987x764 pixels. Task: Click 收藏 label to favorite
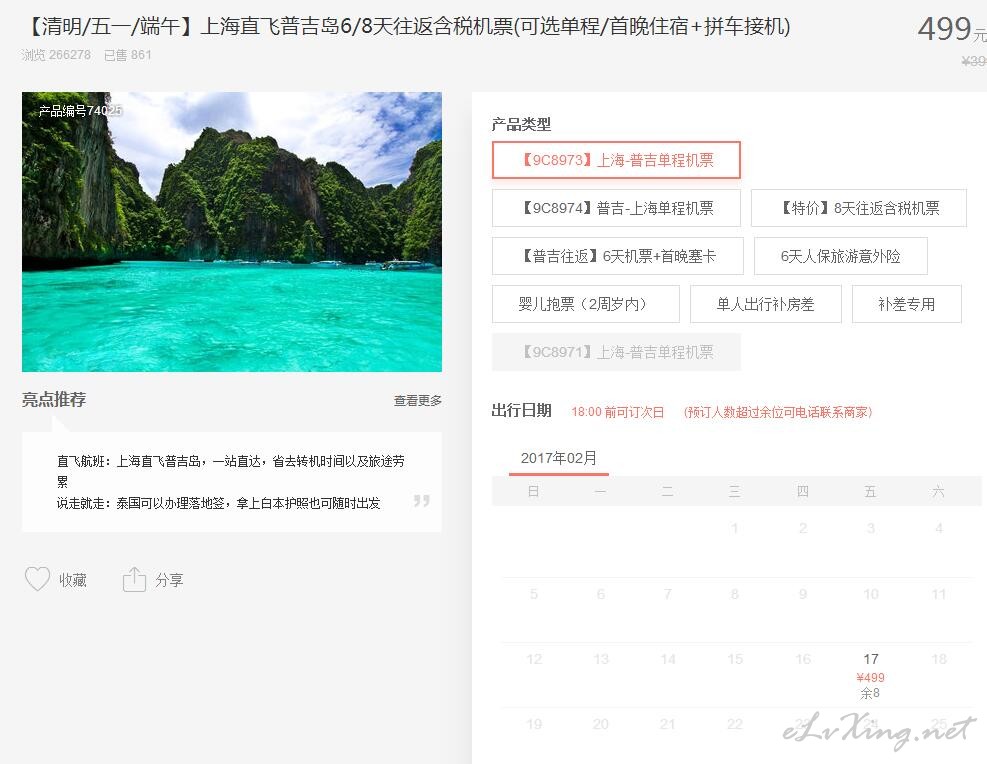pos(72,580)
